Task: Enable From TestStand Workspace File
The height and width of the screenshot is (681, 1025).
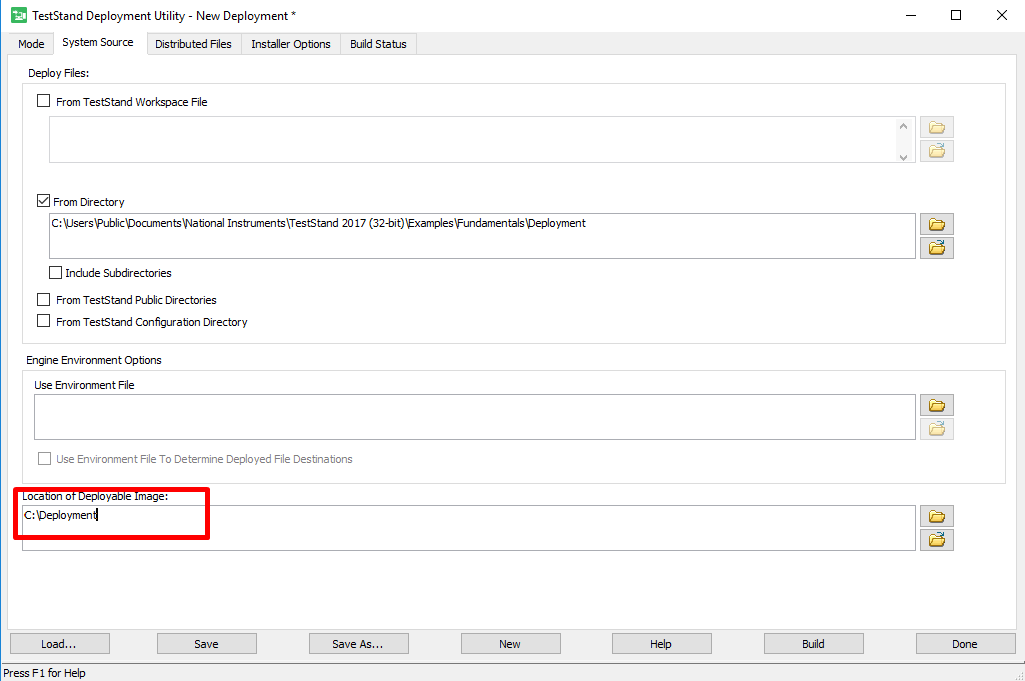Action: 44,101
